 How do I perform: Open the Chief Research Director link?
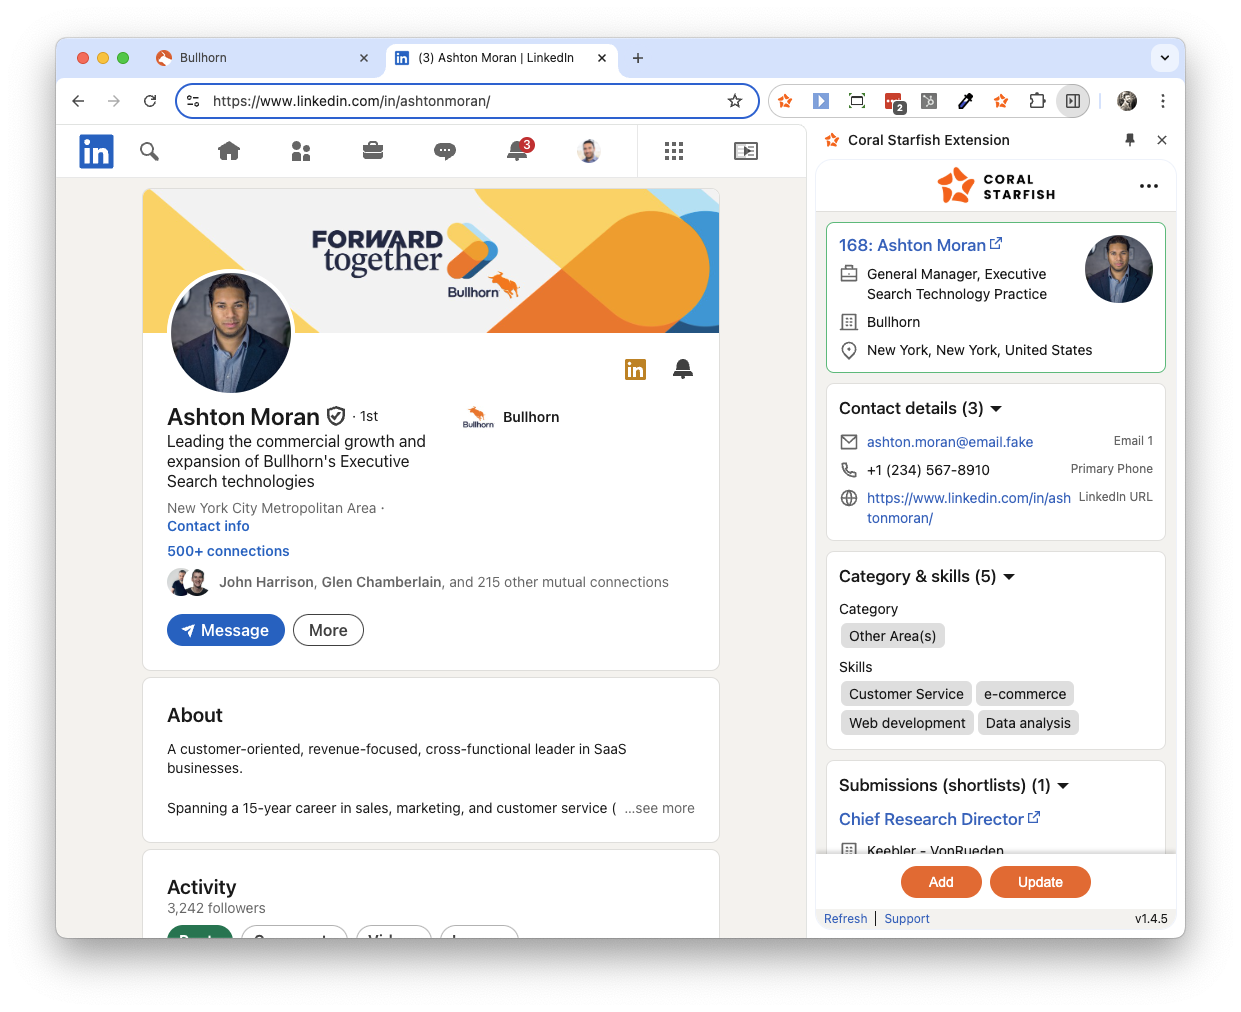[931, 819]
